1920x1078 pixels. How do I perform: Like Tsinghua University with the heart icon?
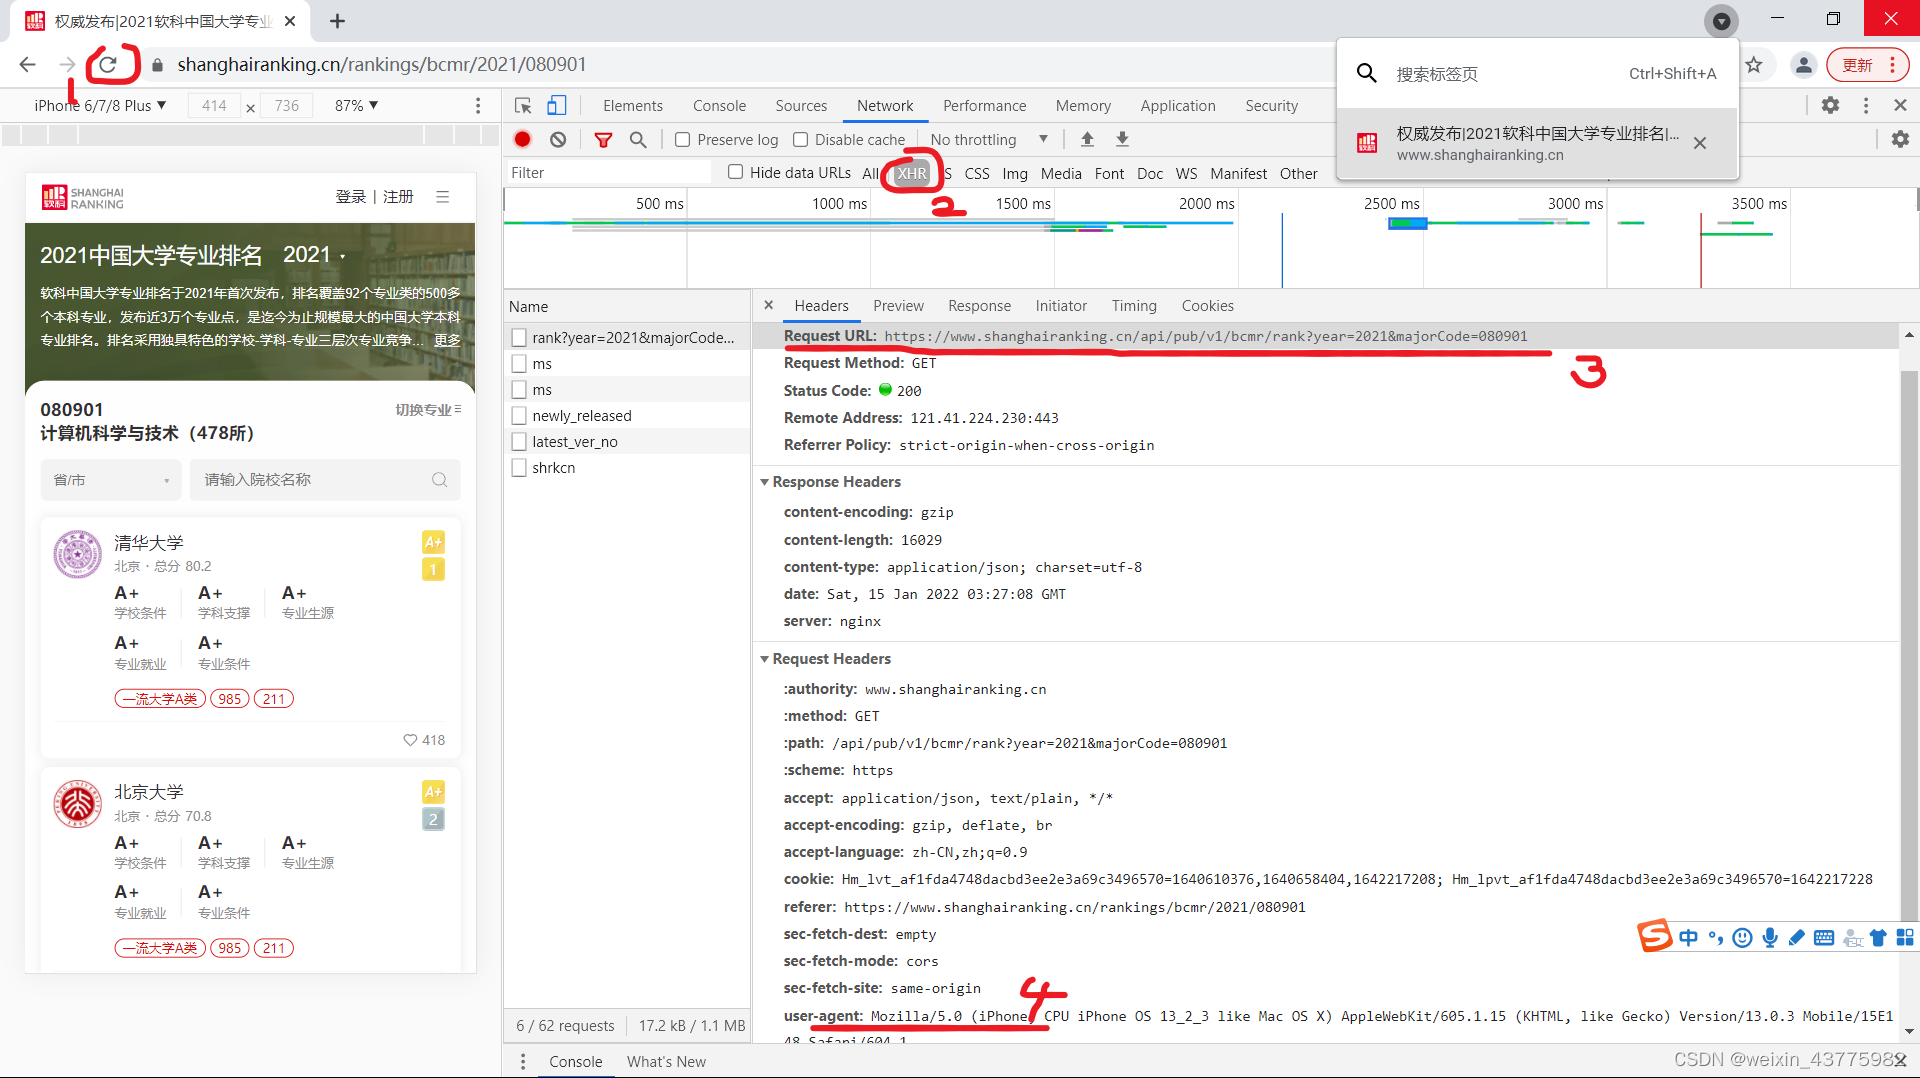[410, 740]
